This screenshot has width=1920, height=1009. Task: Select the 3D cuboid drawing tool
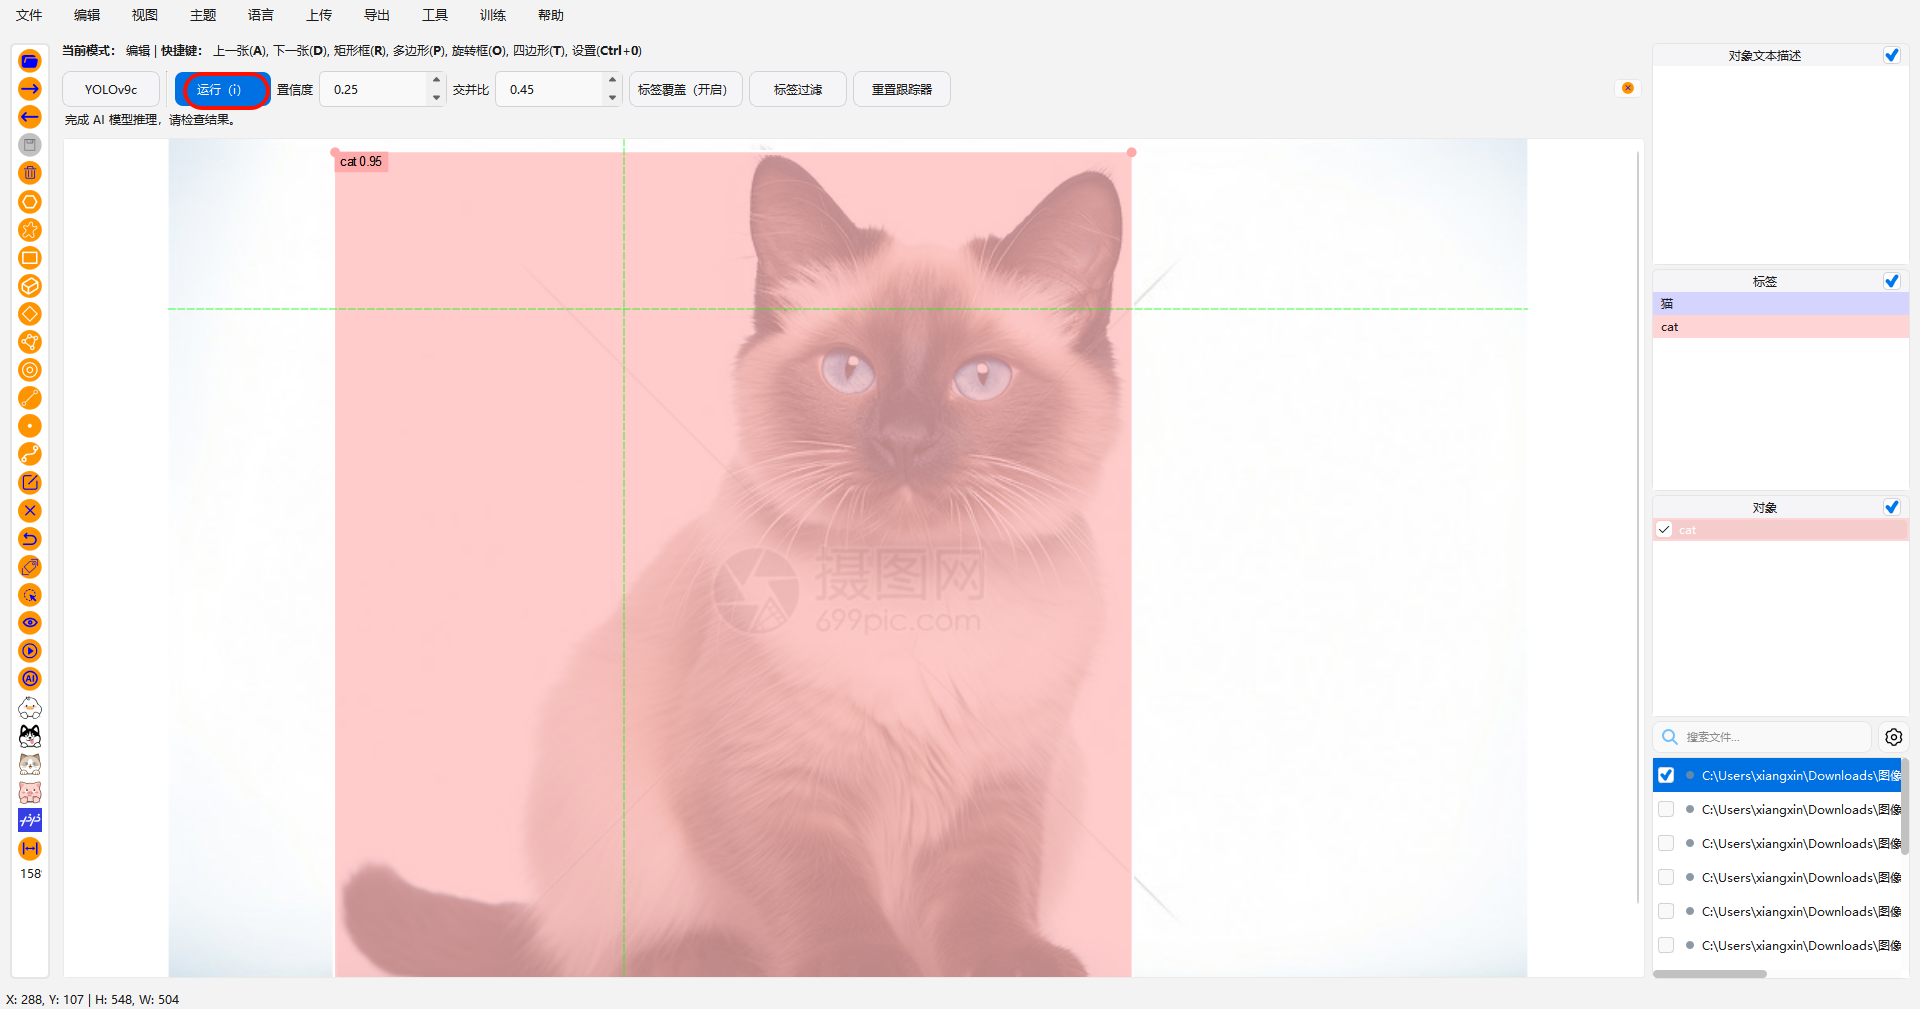click(x=30, y=286)
